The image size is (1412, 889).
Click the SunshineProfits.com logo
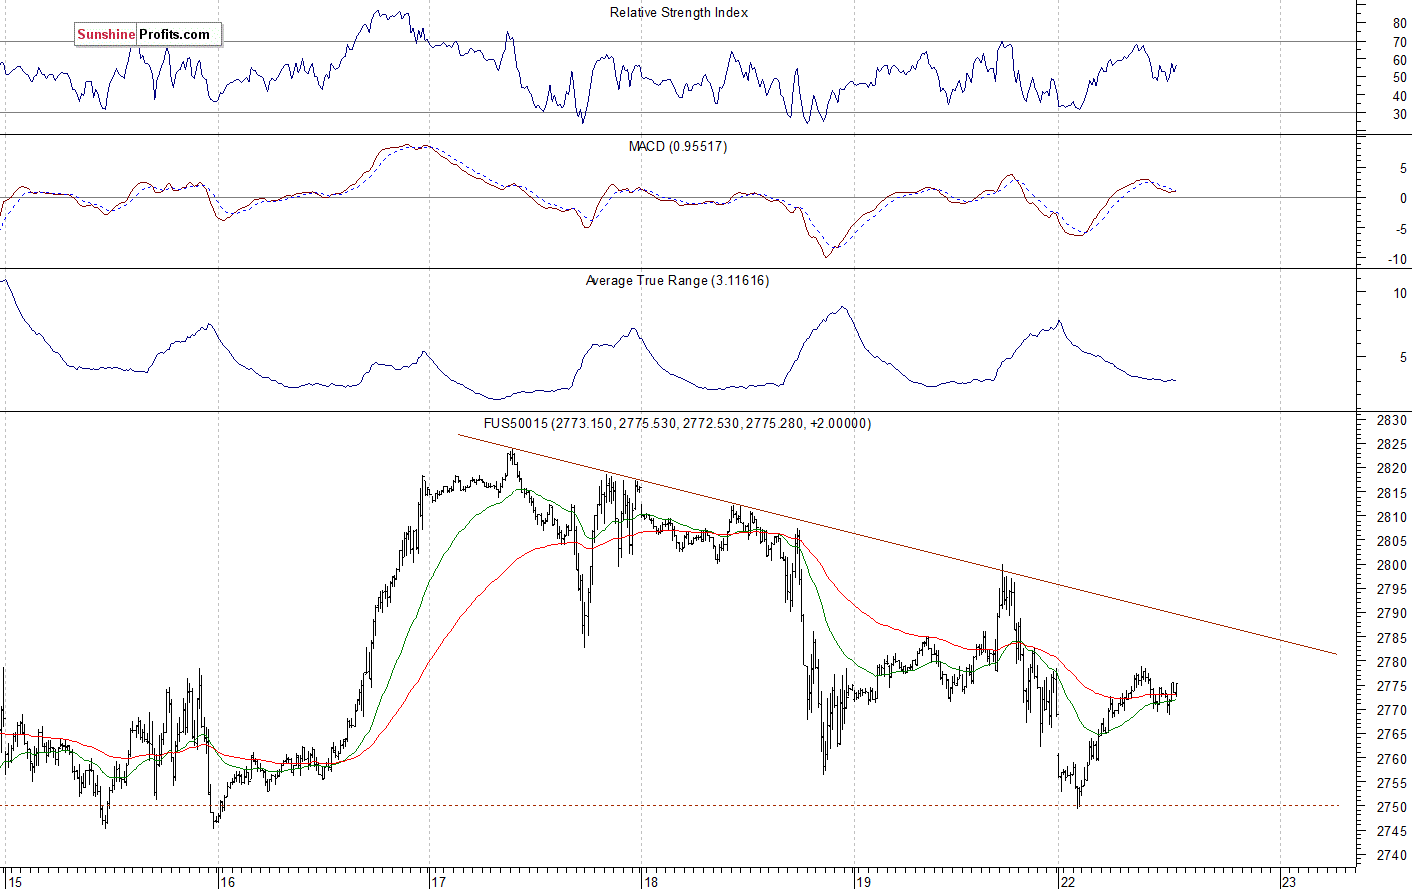point(147,34)
